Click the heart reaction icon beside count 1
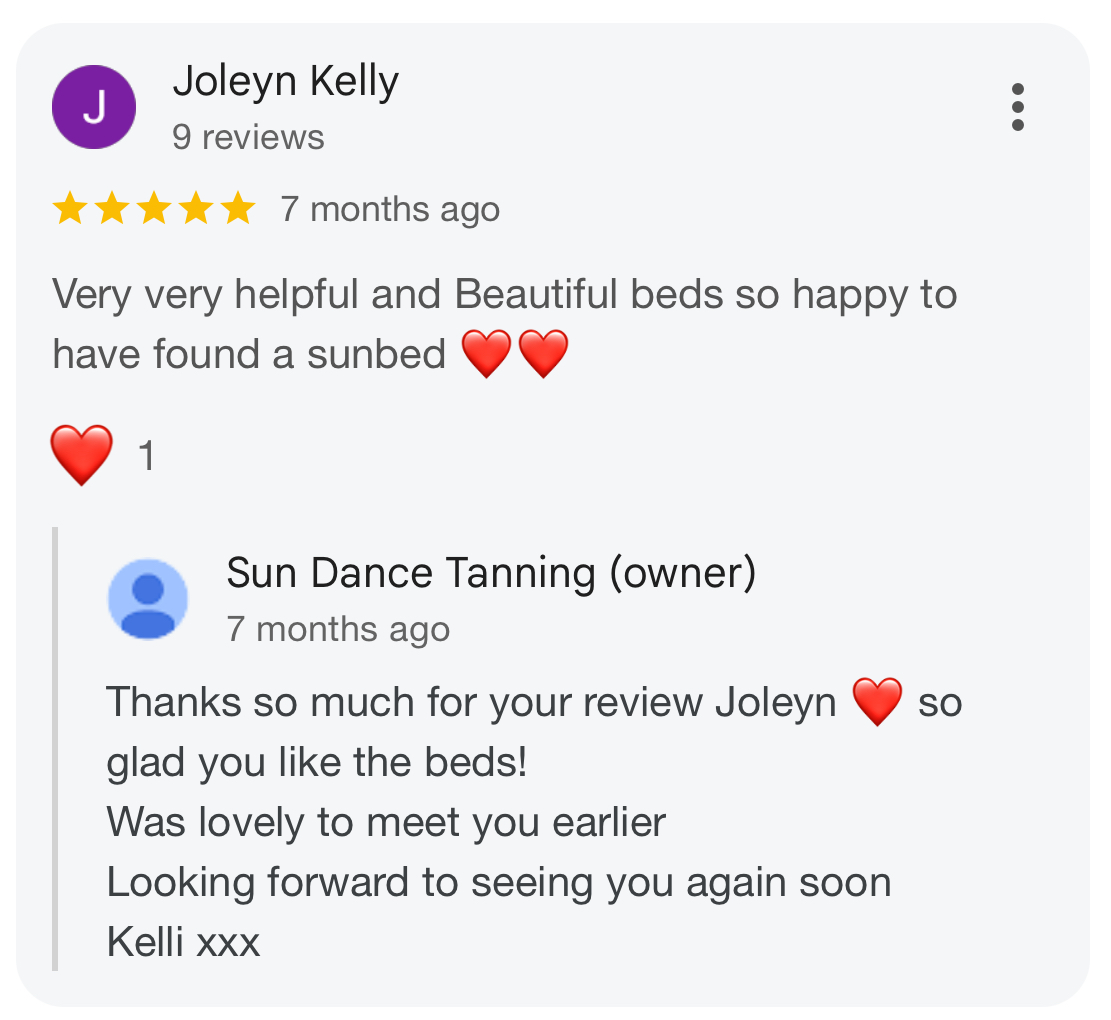This screenshot has width=1111, height=1020. [81, 455]
